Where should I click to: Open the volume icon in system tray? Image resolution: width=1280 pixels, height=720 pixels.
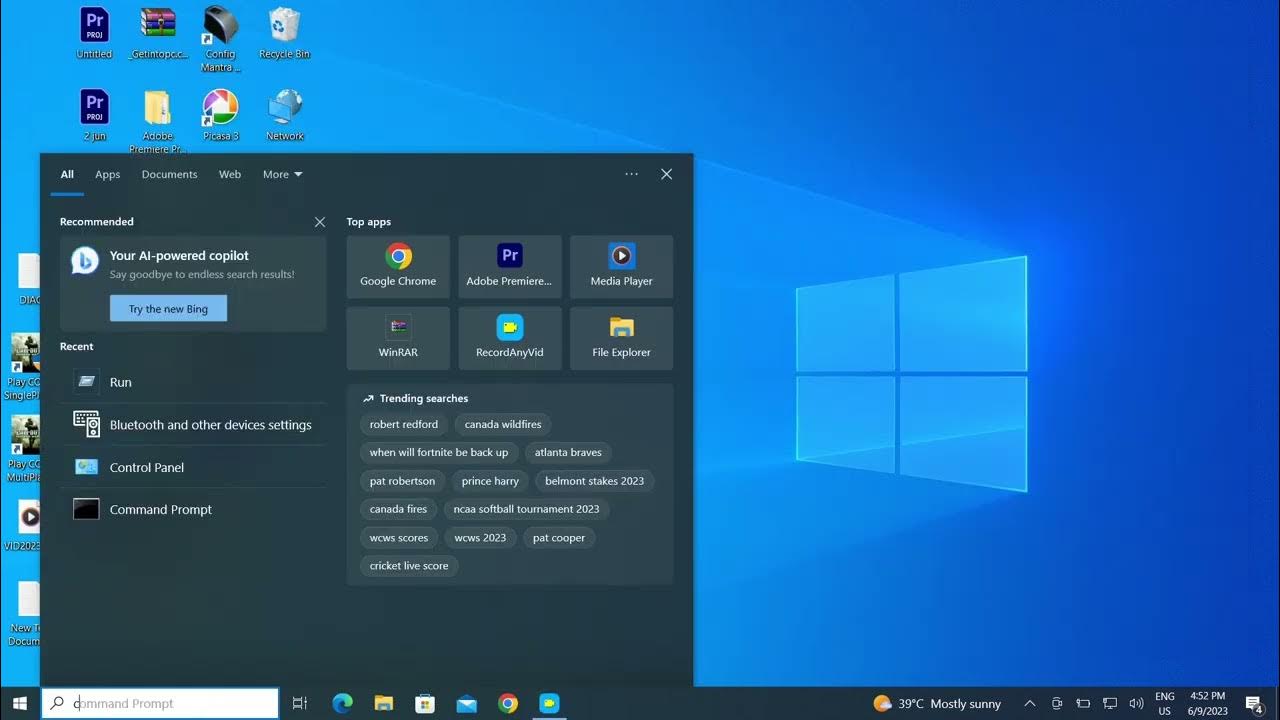1136,704
